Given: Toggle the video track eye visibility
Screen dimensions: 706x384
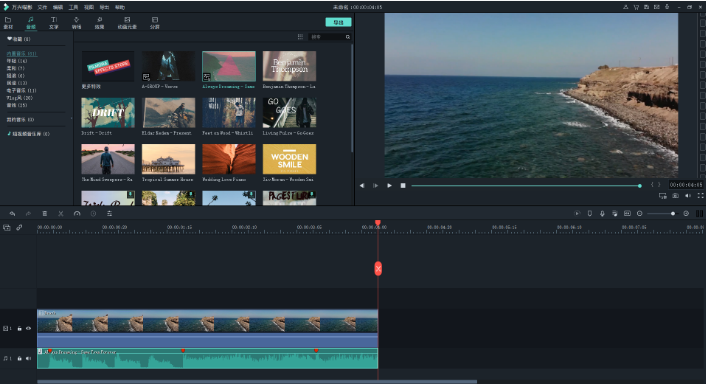Looking at the screenshot, I should [28, 329].
